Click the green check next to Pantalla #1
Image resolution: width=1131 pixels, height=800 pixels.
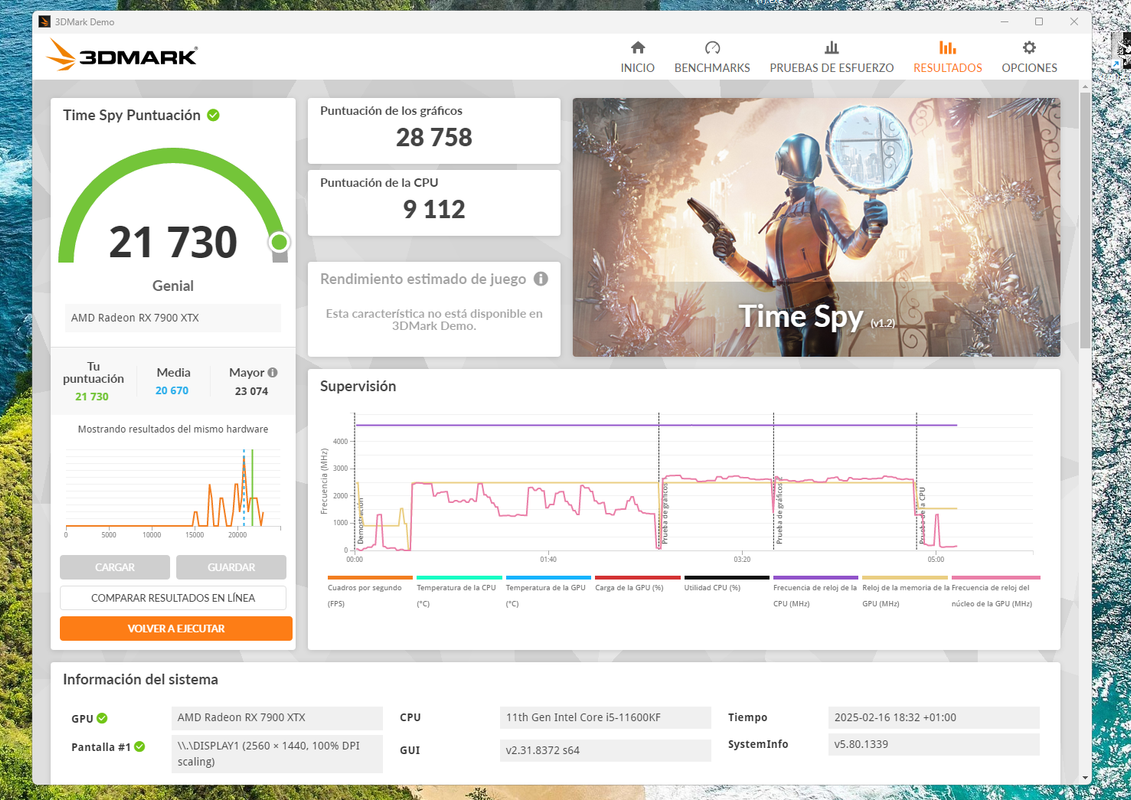(x=139, y=747)
